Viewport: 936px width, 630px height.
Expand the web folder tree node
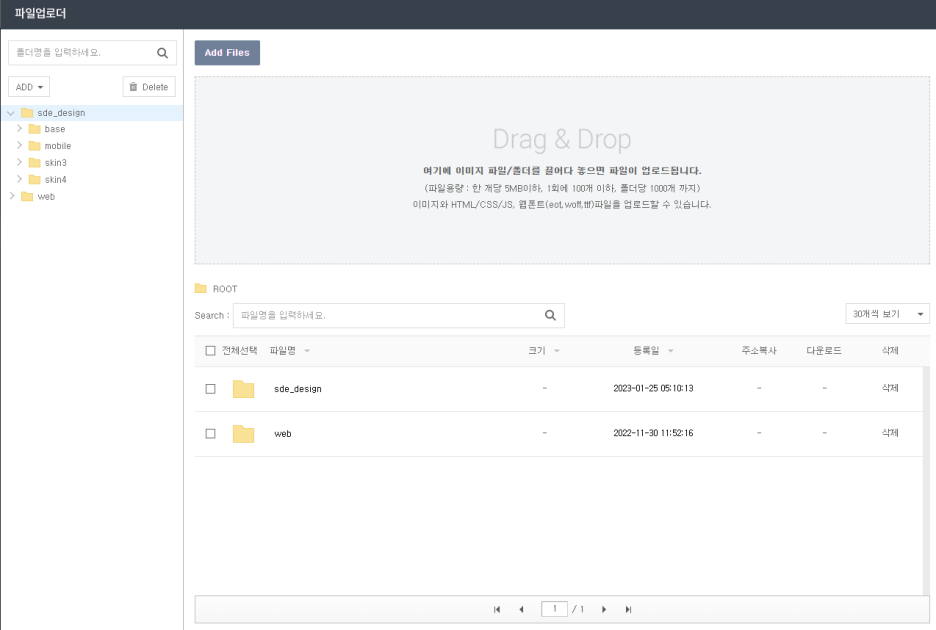pyautogui.click(x=12, y=196)
